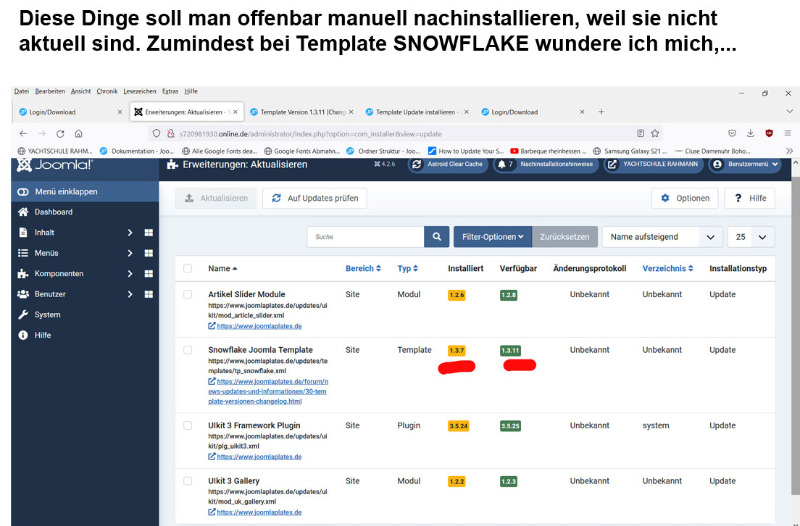Open the Name aufsteigend sort dropdown

click(662, 237)
